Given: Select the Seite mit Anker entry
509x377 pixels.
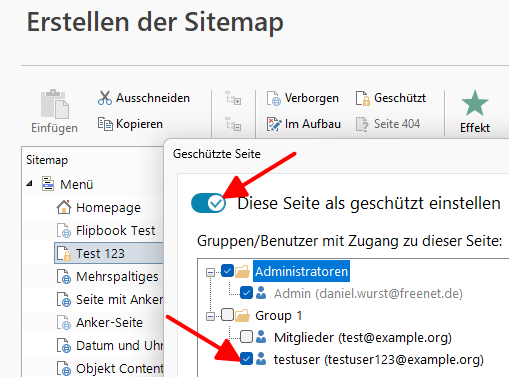Looking at the screenshot, I should pos(120,300).
